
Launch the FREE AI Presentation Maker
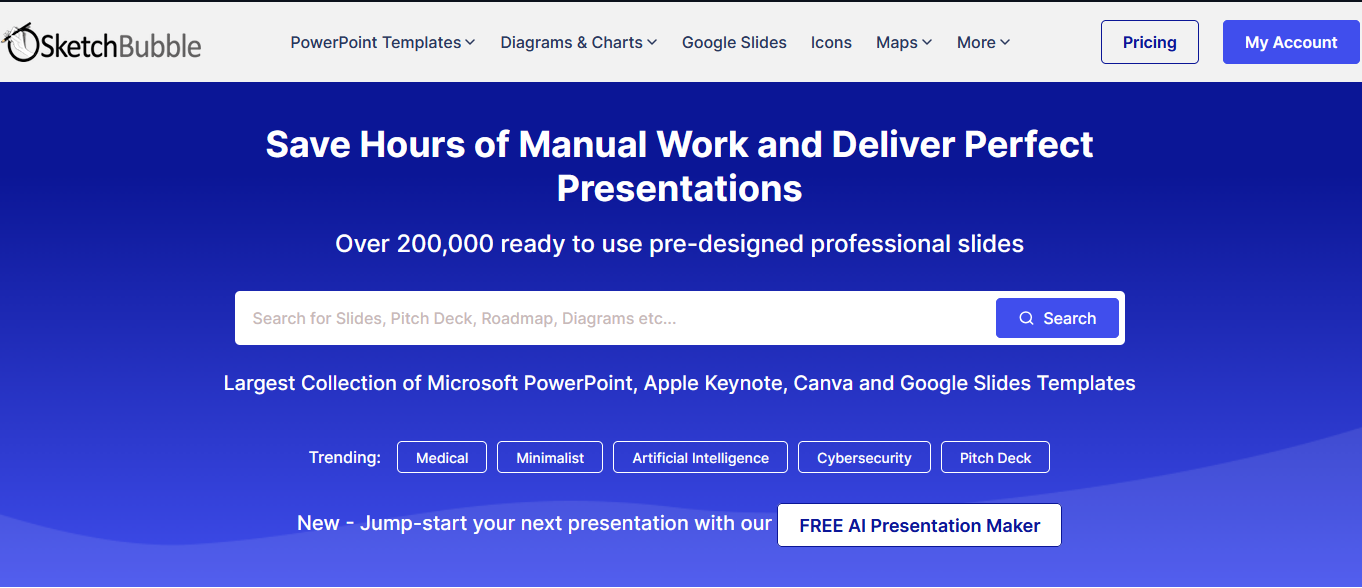tap(919, 525)
